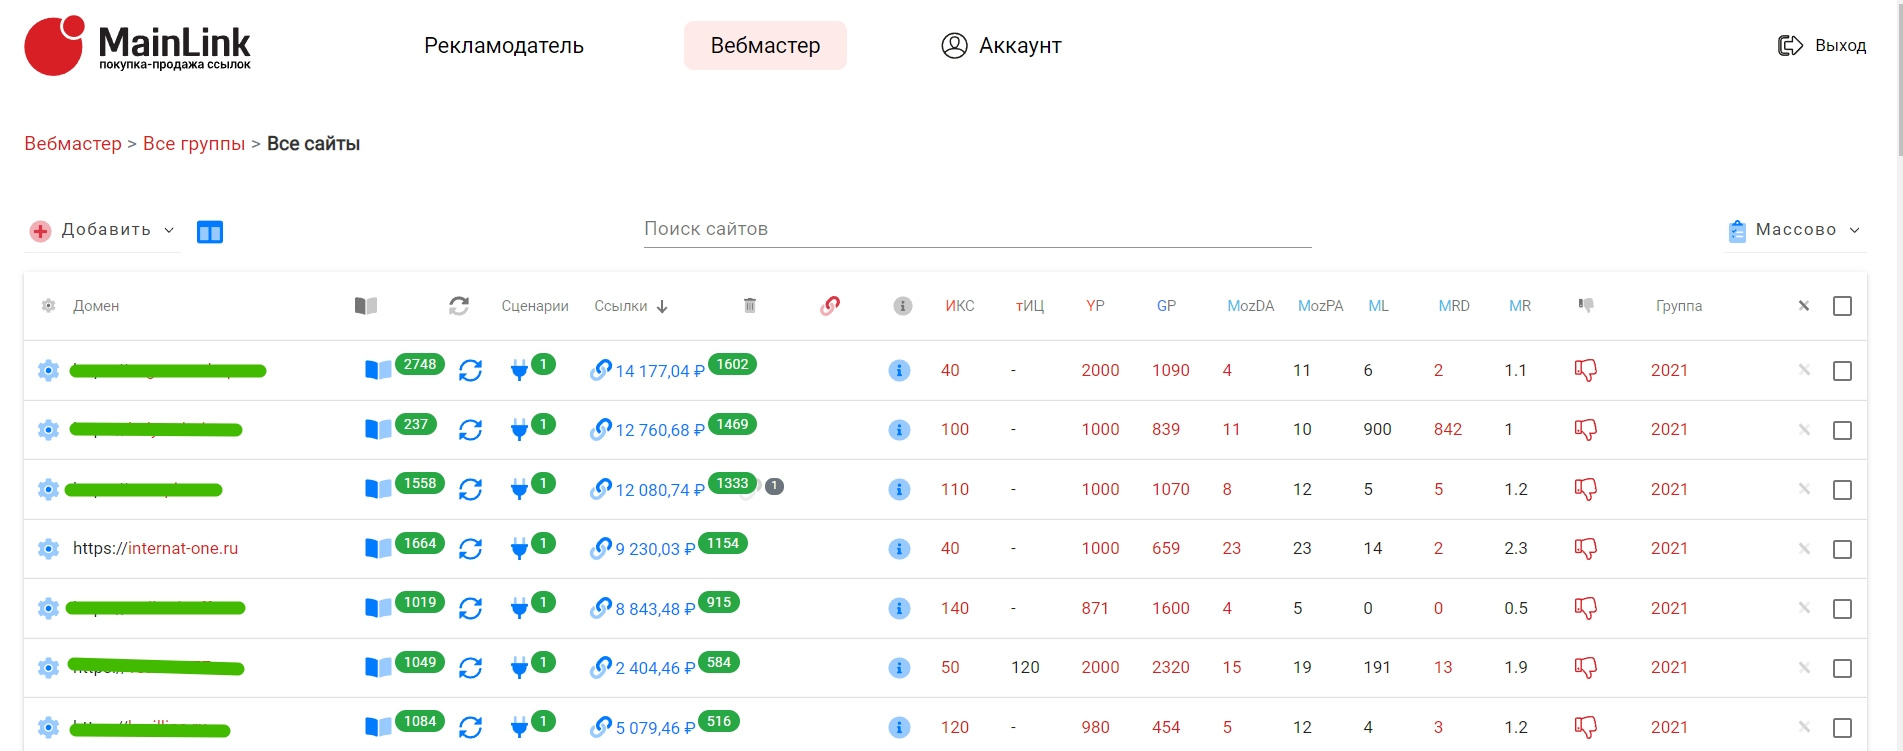This screenshot has width=1903, height=751.
Task: Click the blue columns layout icon
Action: tap(210, 232)
